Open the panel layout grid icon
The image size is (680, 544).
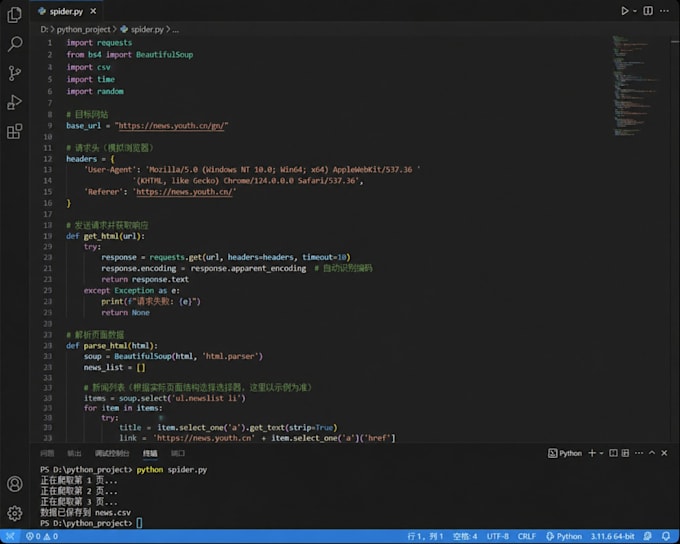click(625, 453)
